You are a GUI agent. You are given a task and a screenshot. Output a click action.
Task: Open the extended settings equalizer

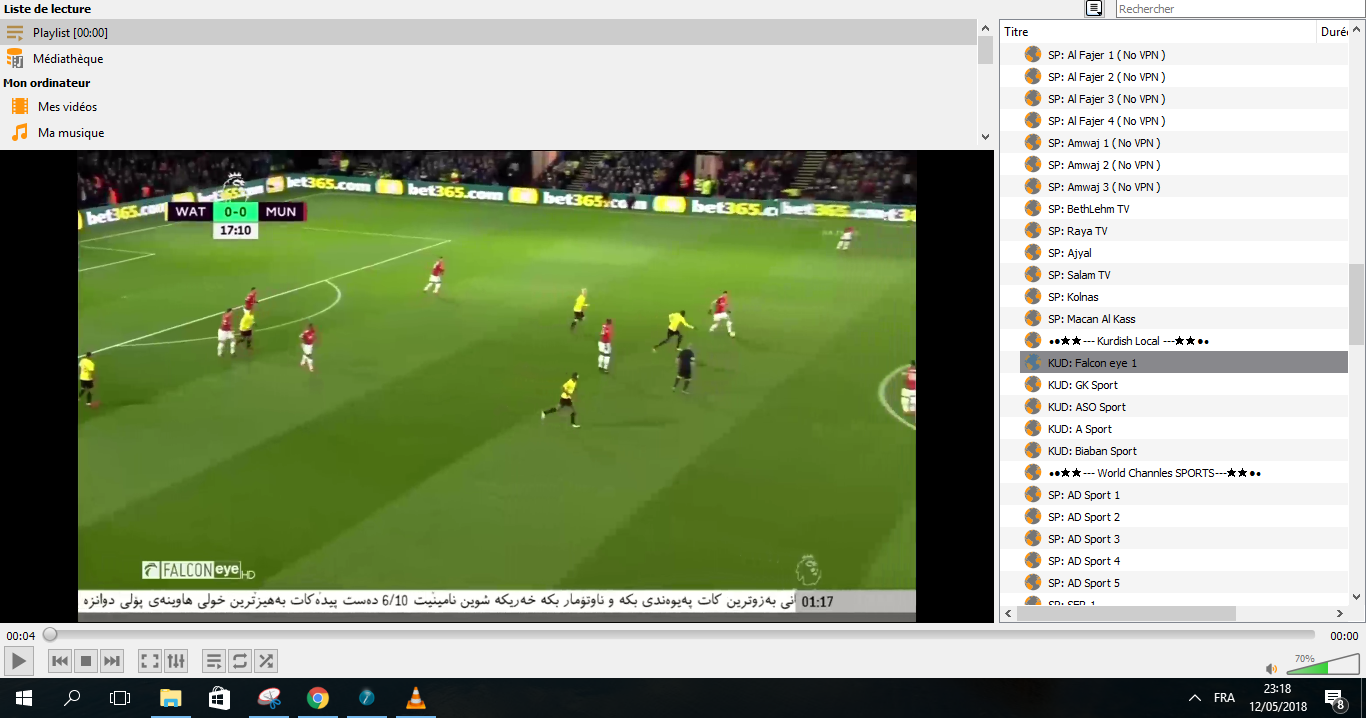tap(177, 660)
